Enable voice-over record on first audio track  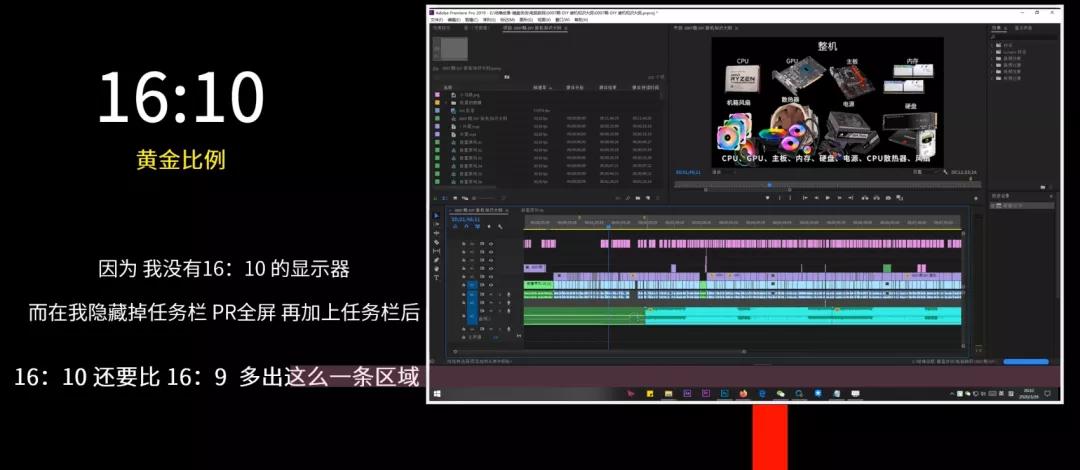tap(509, 294)
